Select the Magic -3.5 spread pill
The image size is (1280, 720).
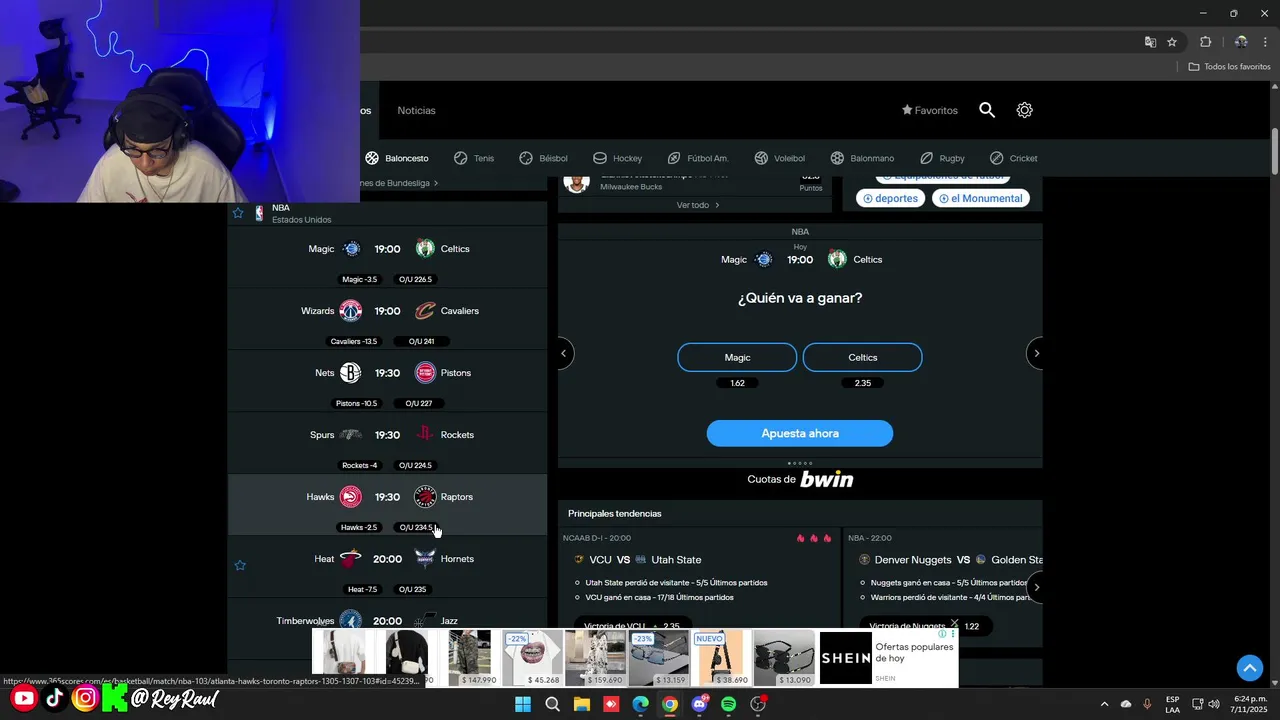[360, 279]
